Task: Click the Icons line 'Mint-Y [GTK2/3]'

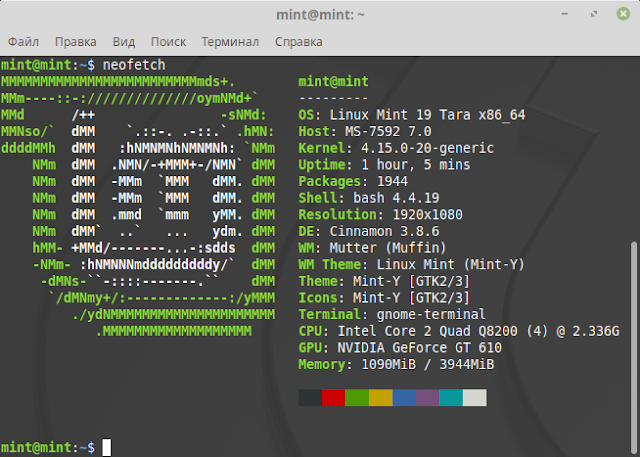Action: pyautogui.click(x=411, y=298)
